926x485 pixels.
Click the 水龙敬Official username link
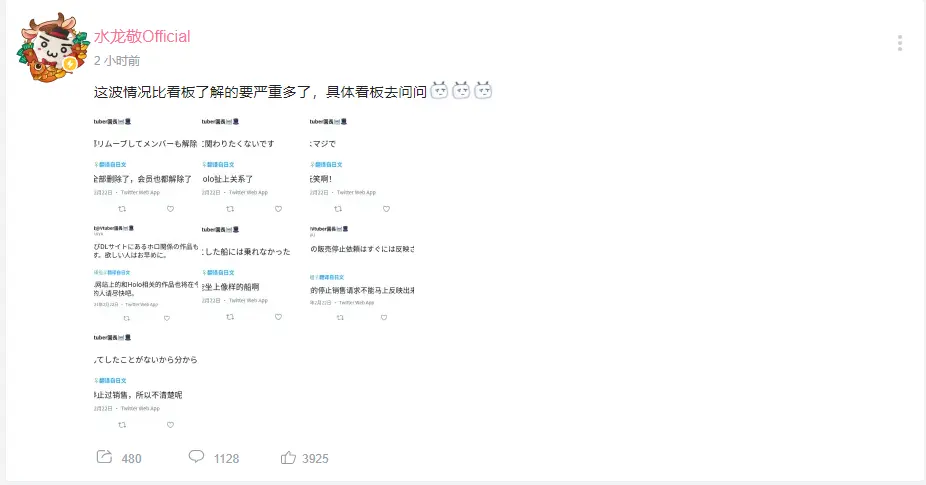[142, 37]
